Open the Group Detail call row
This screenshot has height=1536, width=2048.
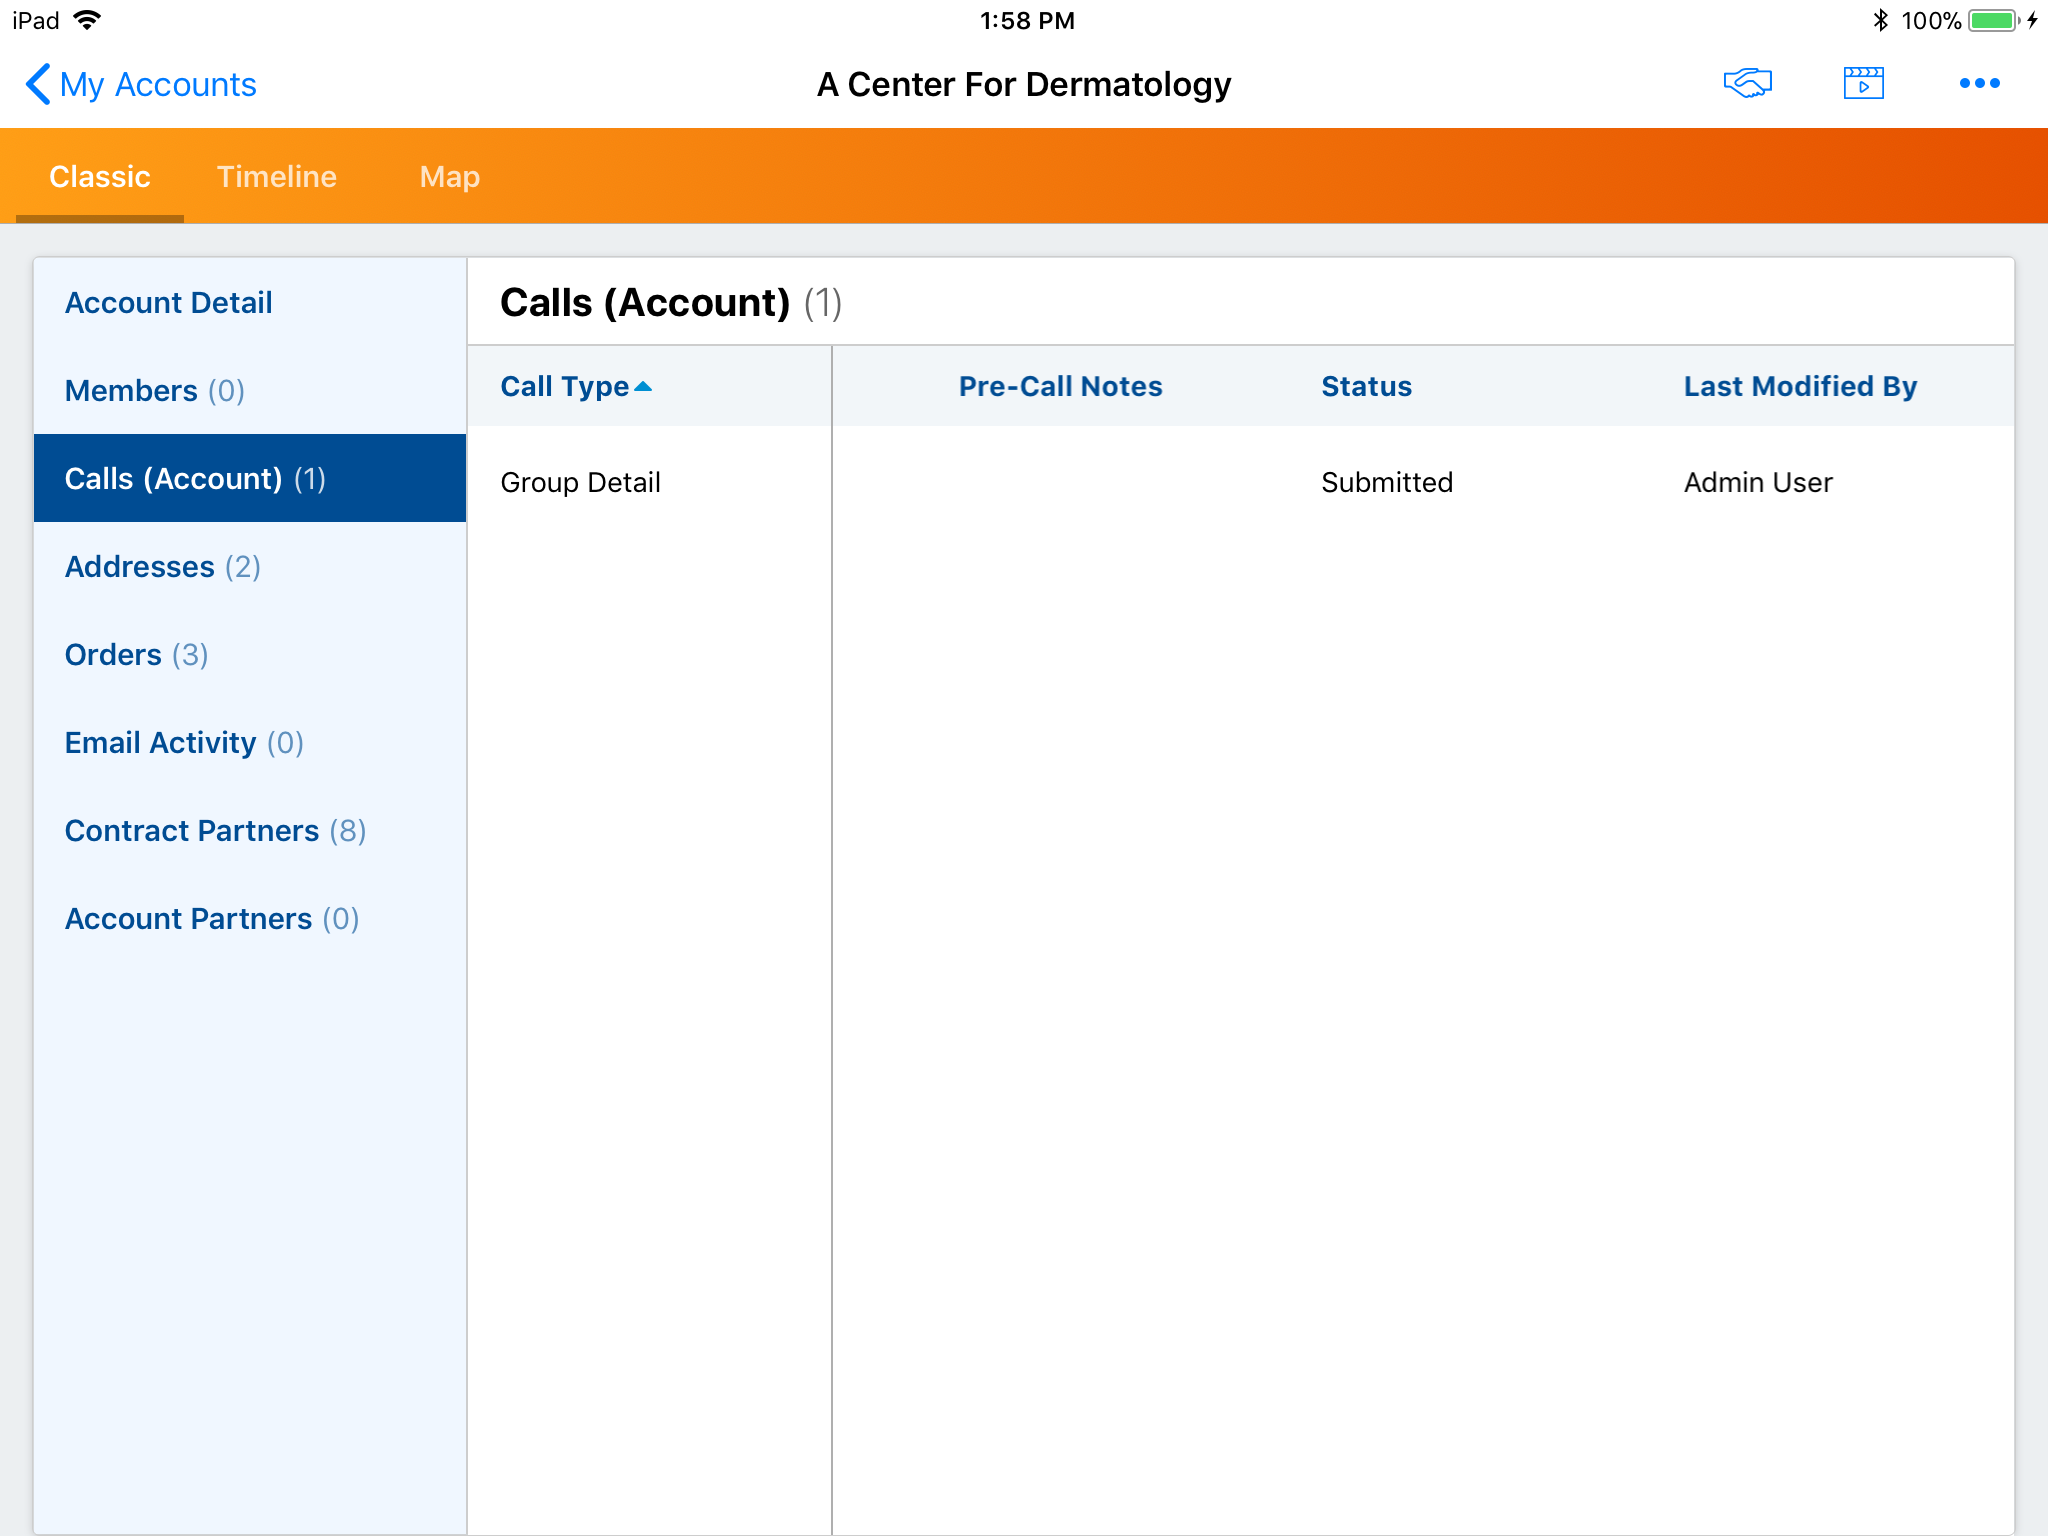[x=580, y=483]
